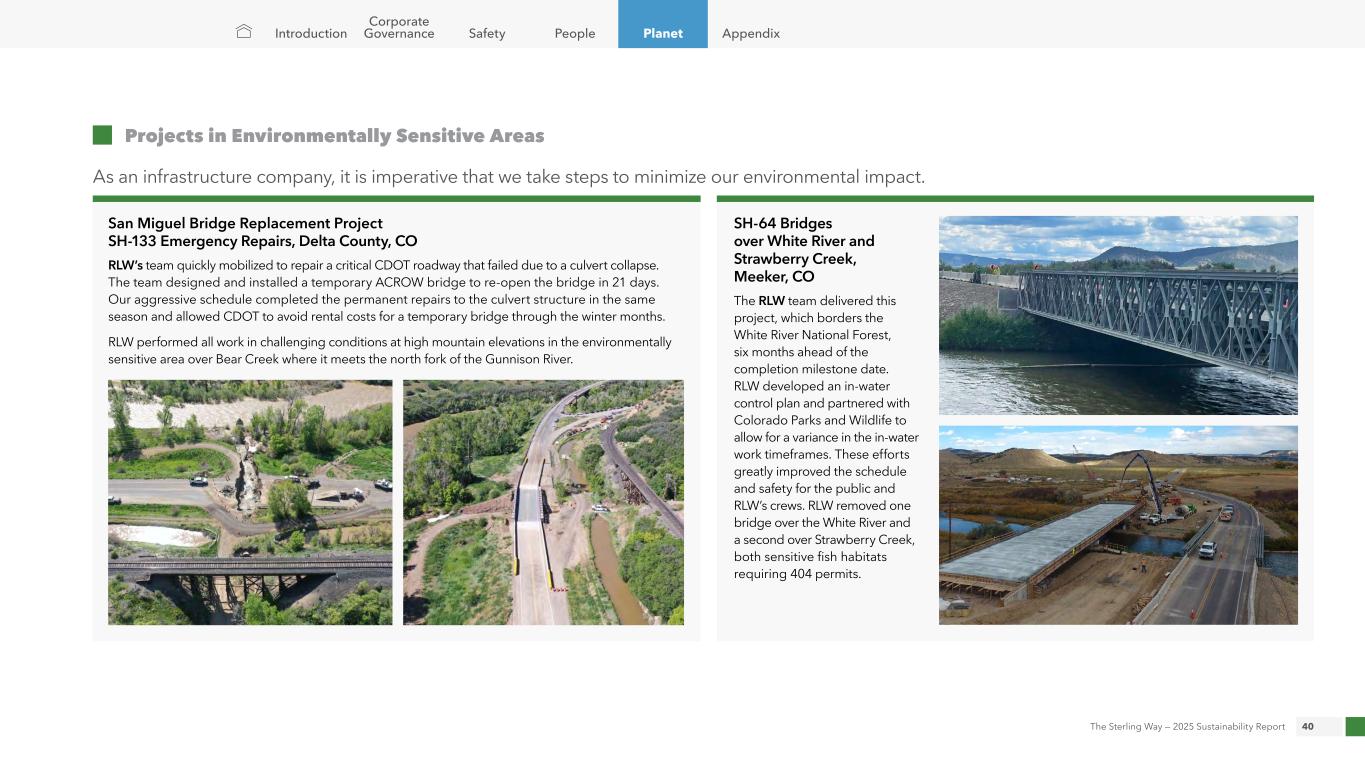Screen dimensions: 1365x768
Task: View the steel truss bridge over river photo
Action: [1118, 315]
